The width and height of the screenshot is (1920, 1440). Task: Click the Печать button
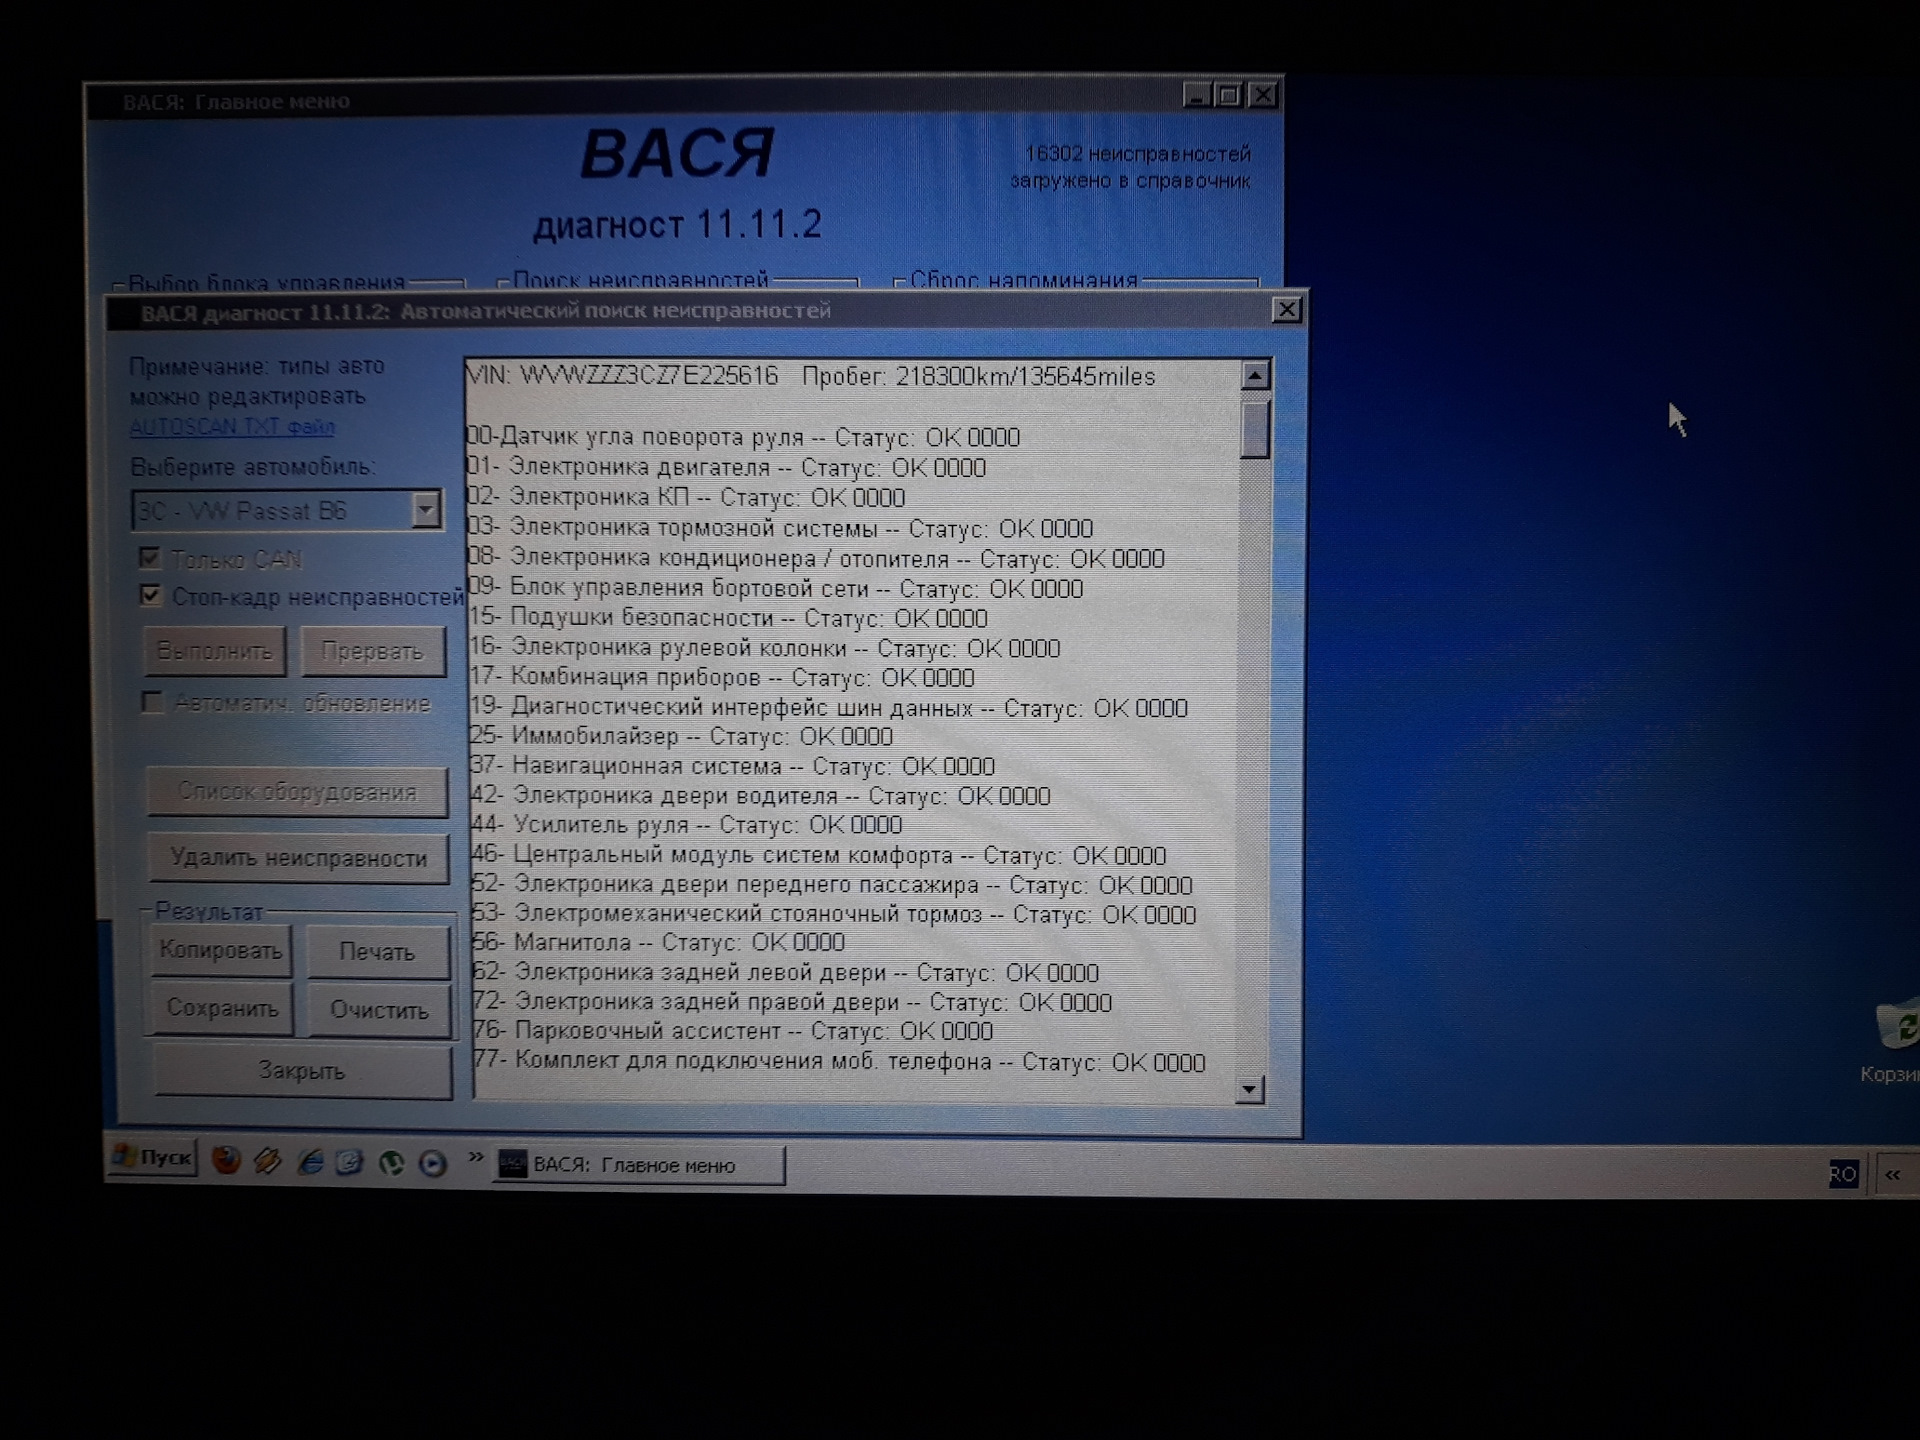[377, 952]
